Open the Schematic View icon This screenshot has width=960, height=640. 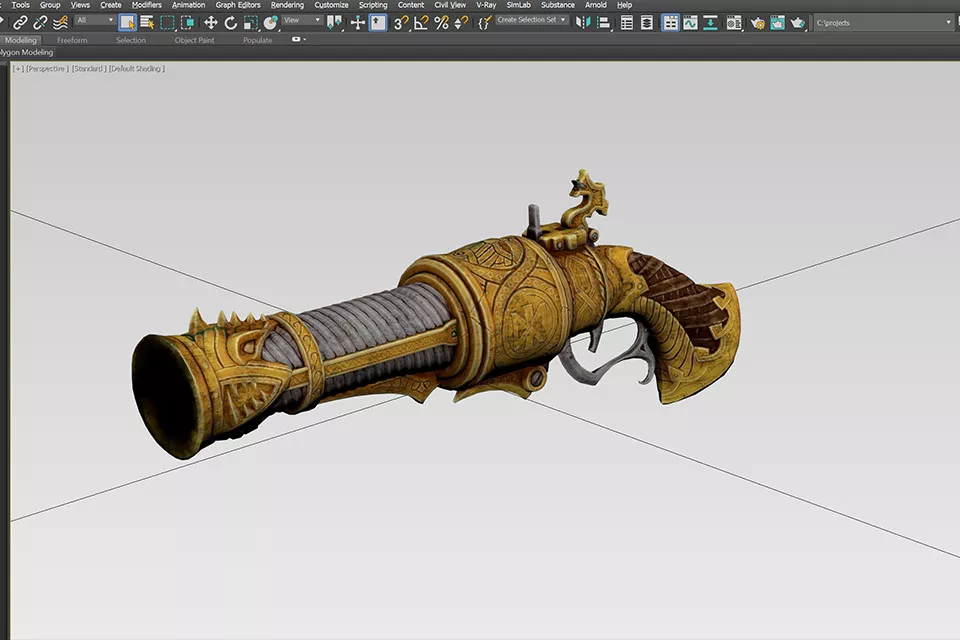710,23
